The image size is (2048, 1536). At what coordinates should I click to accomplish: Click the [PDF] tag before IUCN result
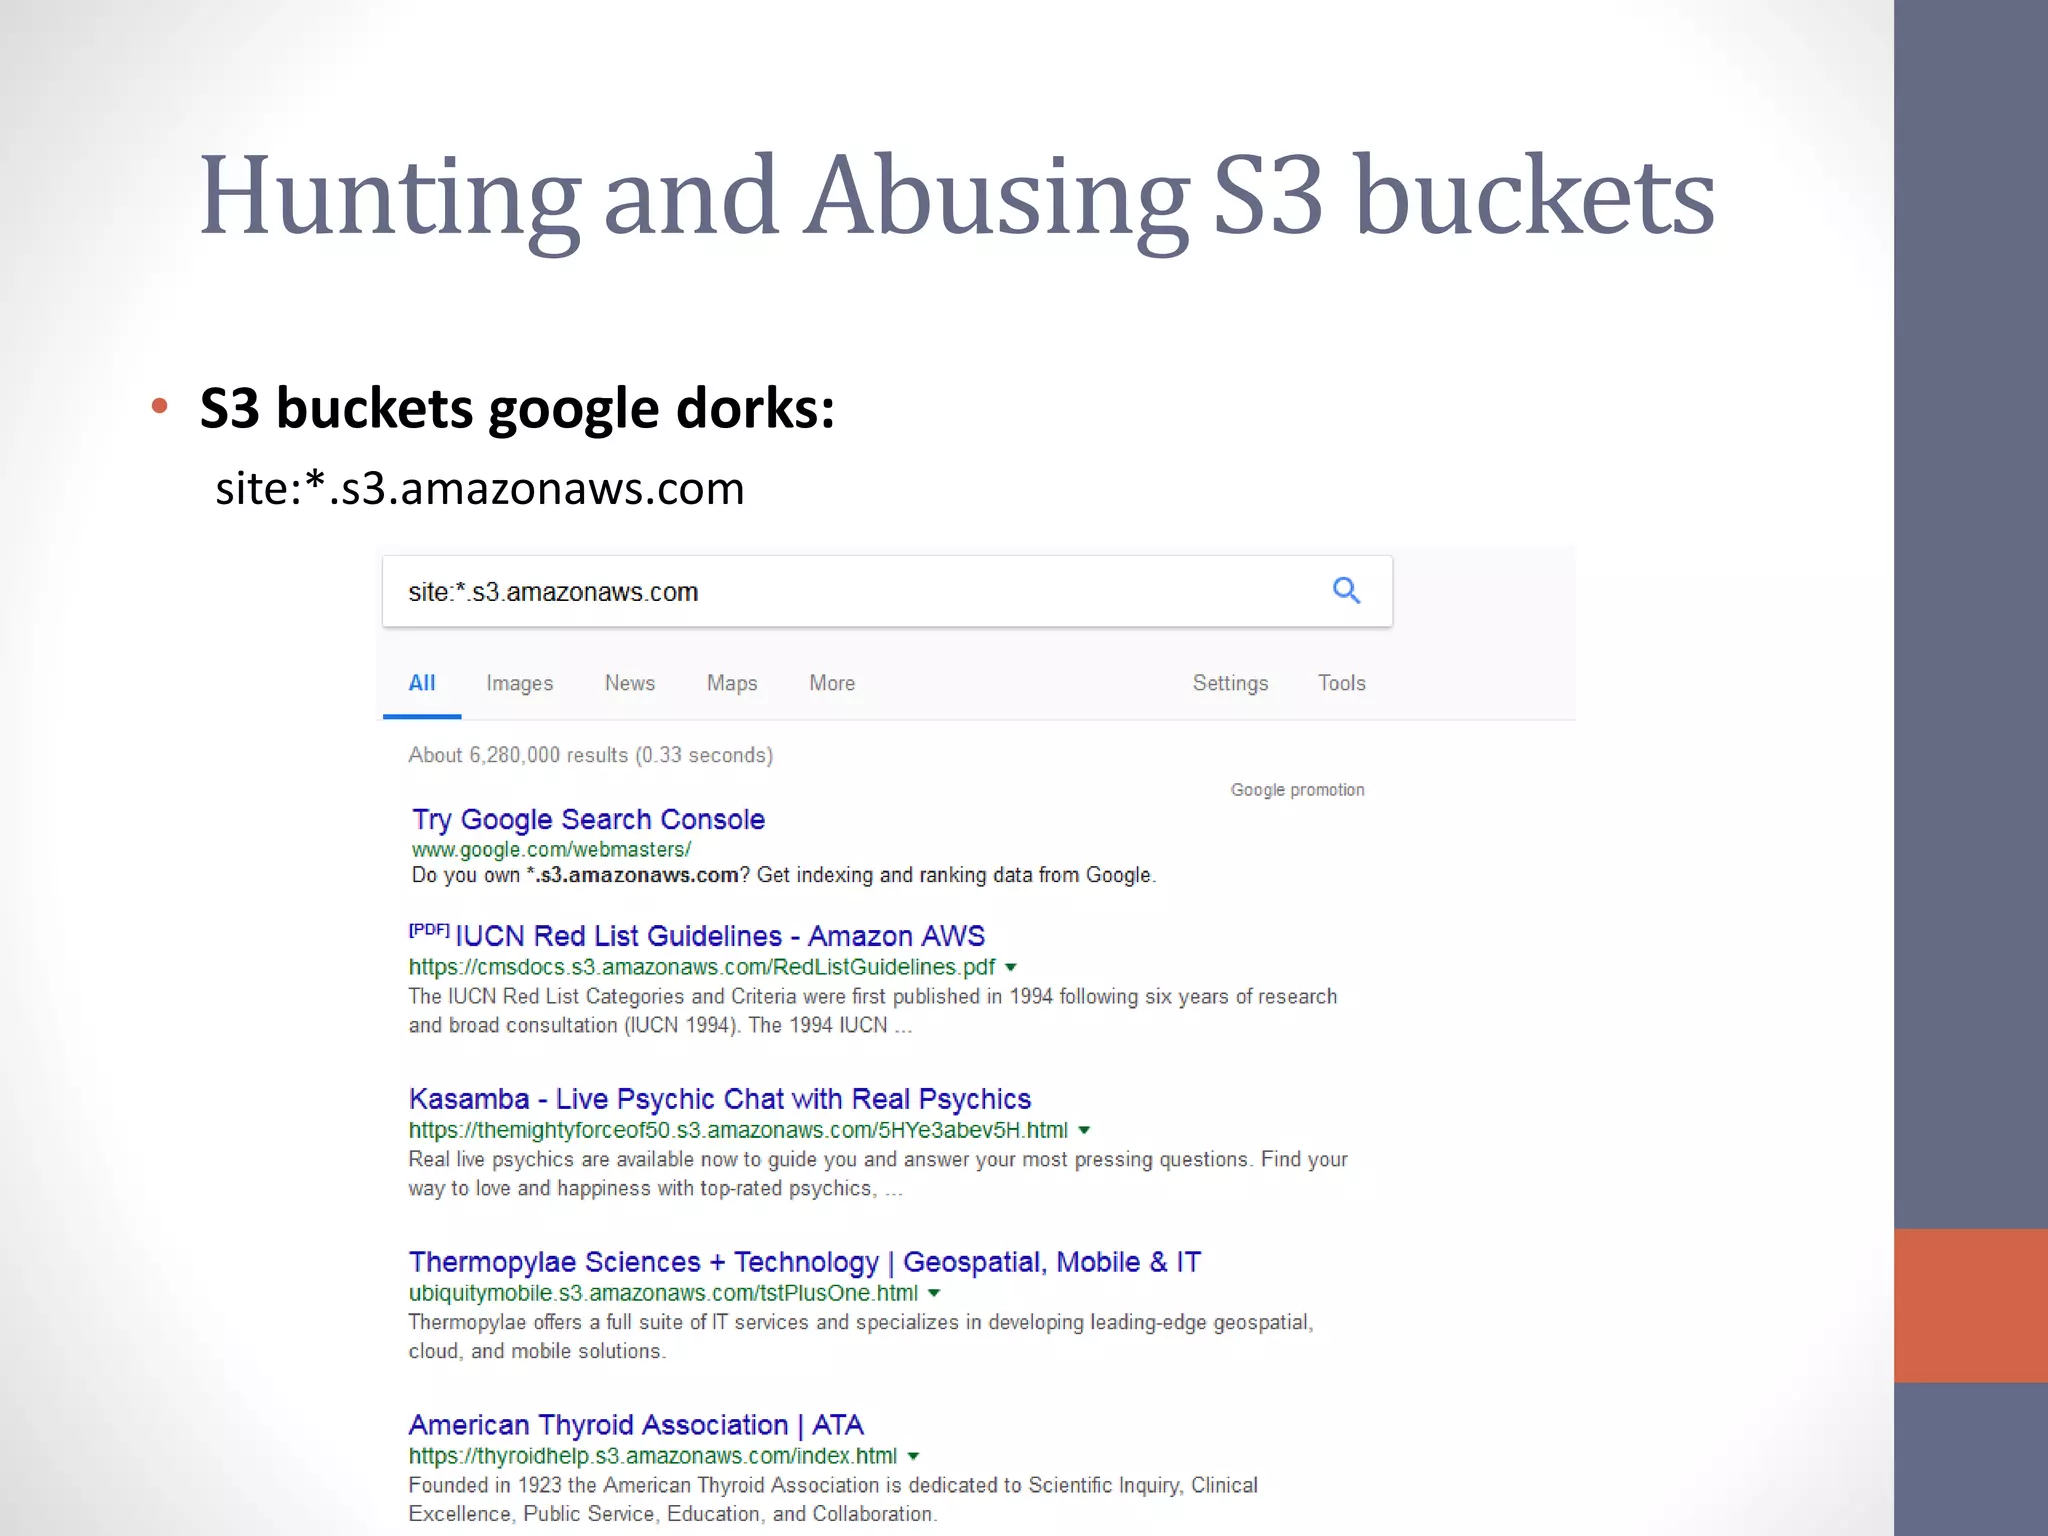coord(429,930)
